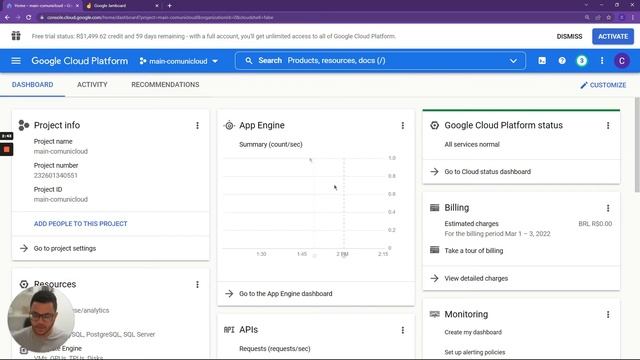Go to project settings link
This screenshot has height=360, width=640.
point(65,248)
